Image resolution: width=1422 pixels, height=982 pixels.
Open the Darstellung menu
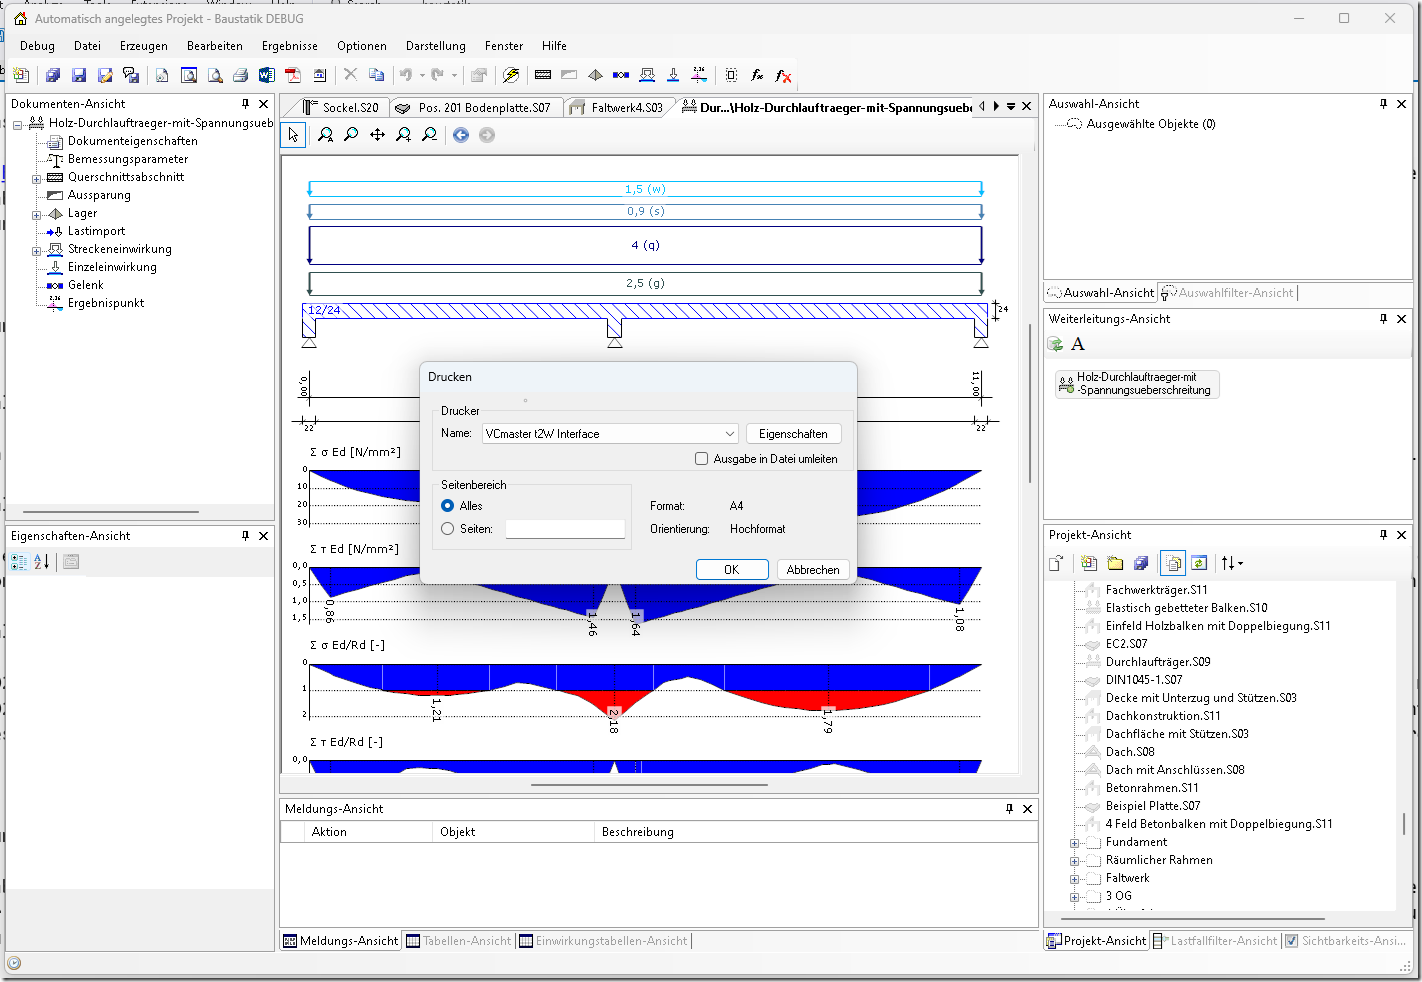coord(436,46)
